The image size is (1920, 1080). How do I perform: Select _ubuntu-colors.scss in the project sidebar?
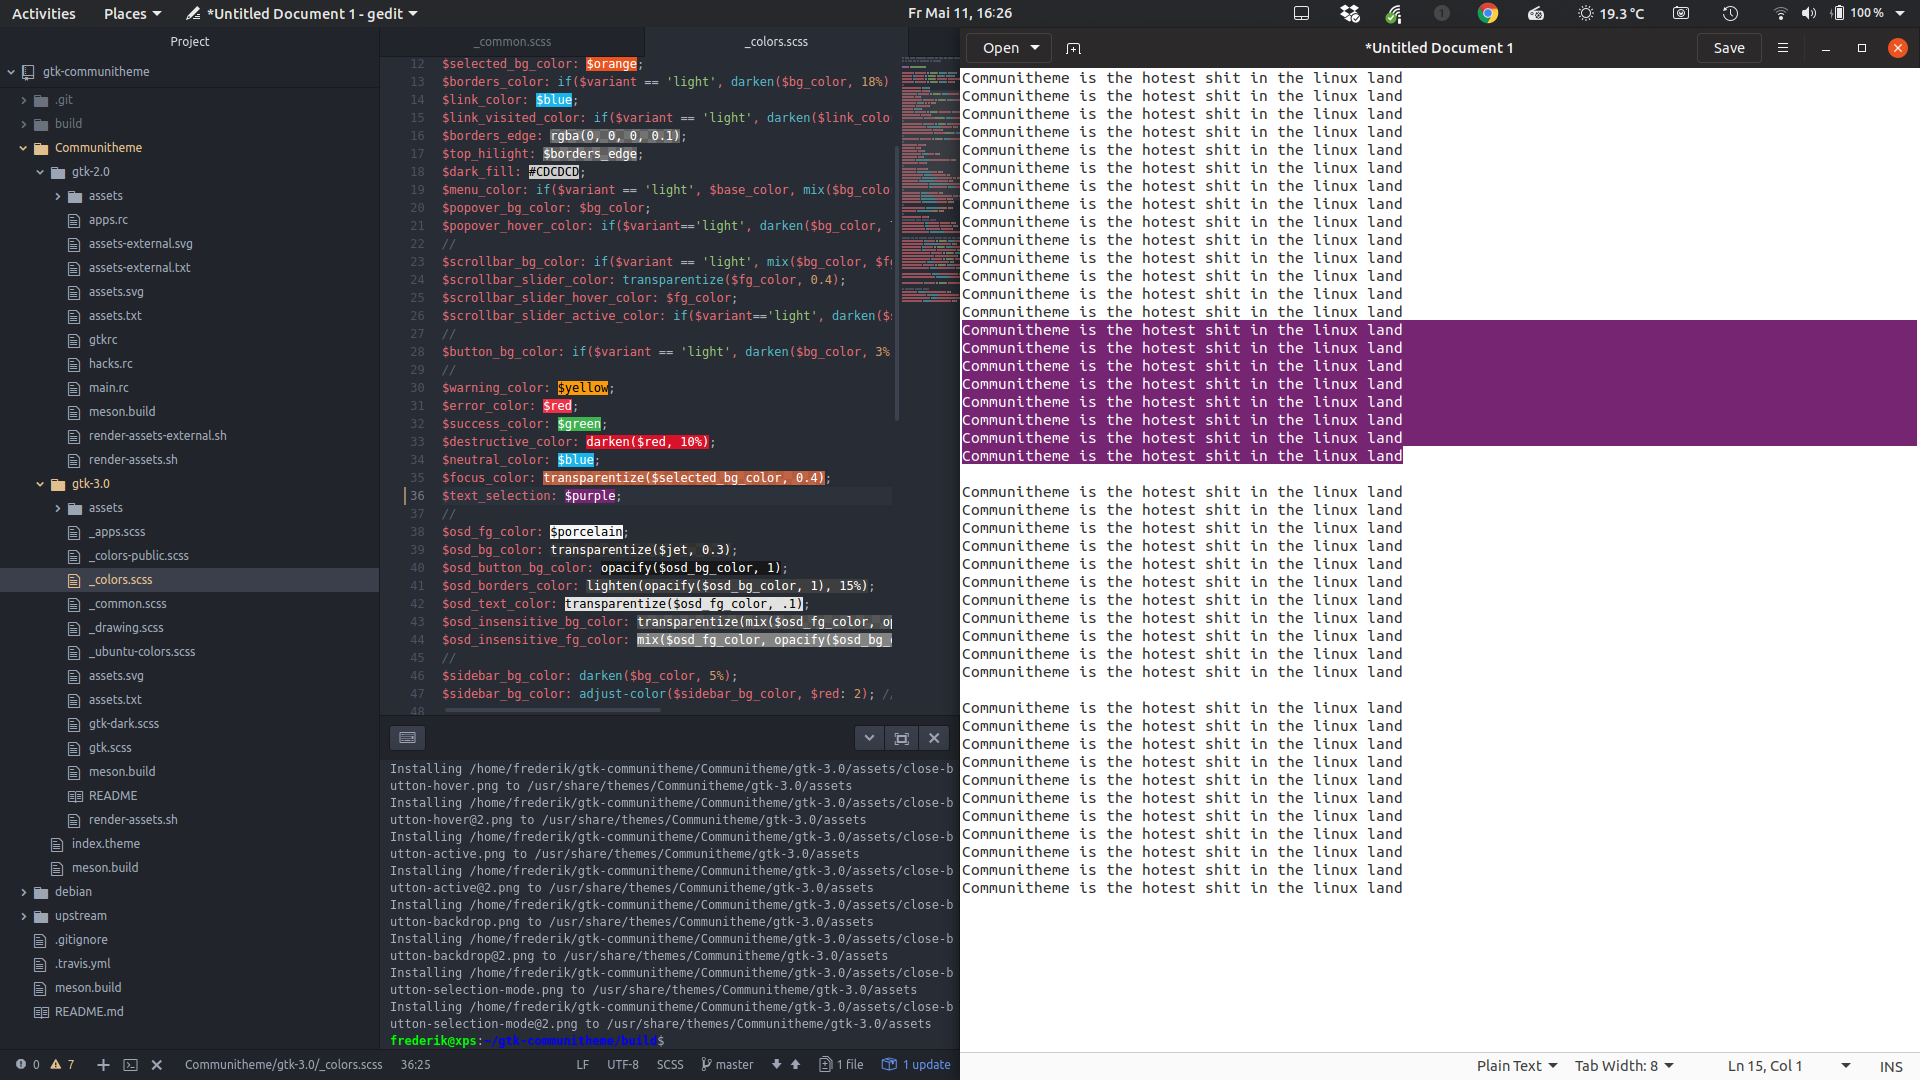coord(143,651)
